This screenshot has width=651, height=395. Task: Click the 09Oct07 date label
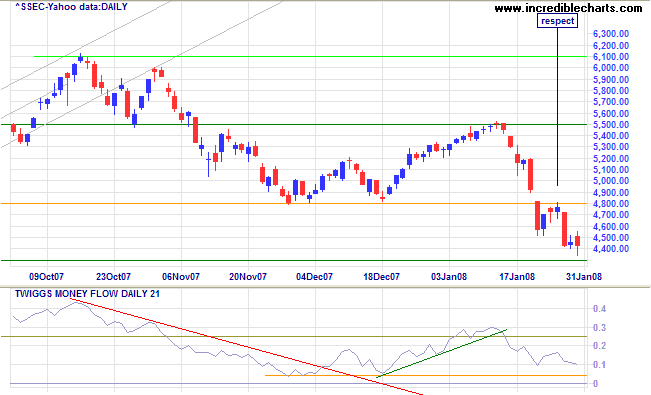tap(46, 277)
